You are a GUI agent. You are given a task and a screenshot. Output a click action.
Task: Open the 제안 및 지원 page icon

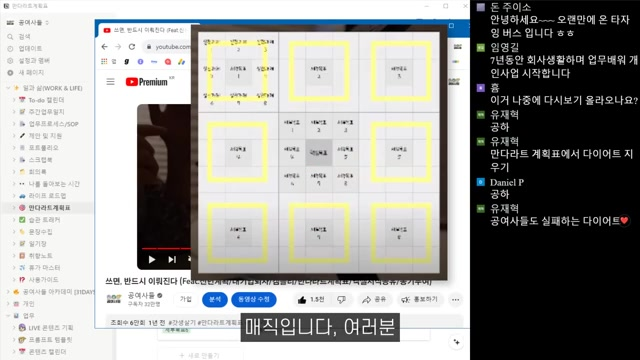(x=22, y=136)
